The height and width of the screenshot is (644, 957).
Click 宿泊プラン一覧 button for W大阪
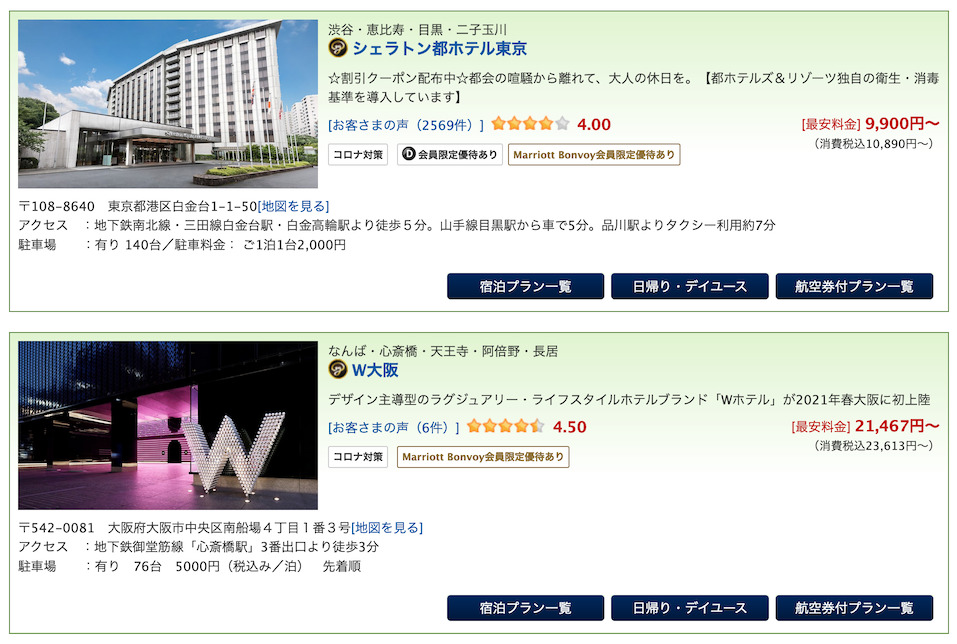(x=525, y=608)
